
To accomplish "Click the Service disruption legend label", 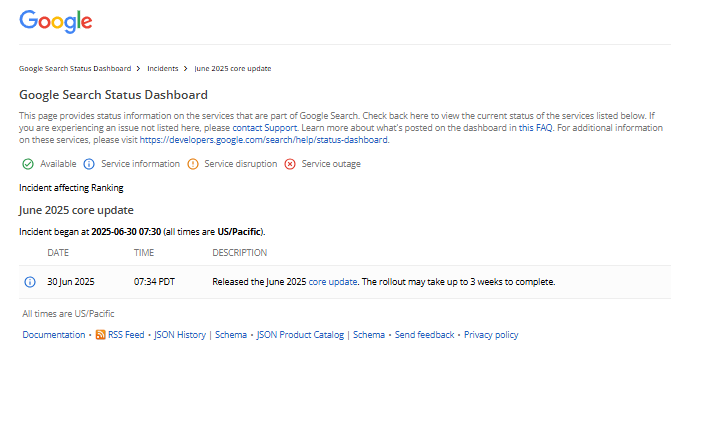I will 240,164.
